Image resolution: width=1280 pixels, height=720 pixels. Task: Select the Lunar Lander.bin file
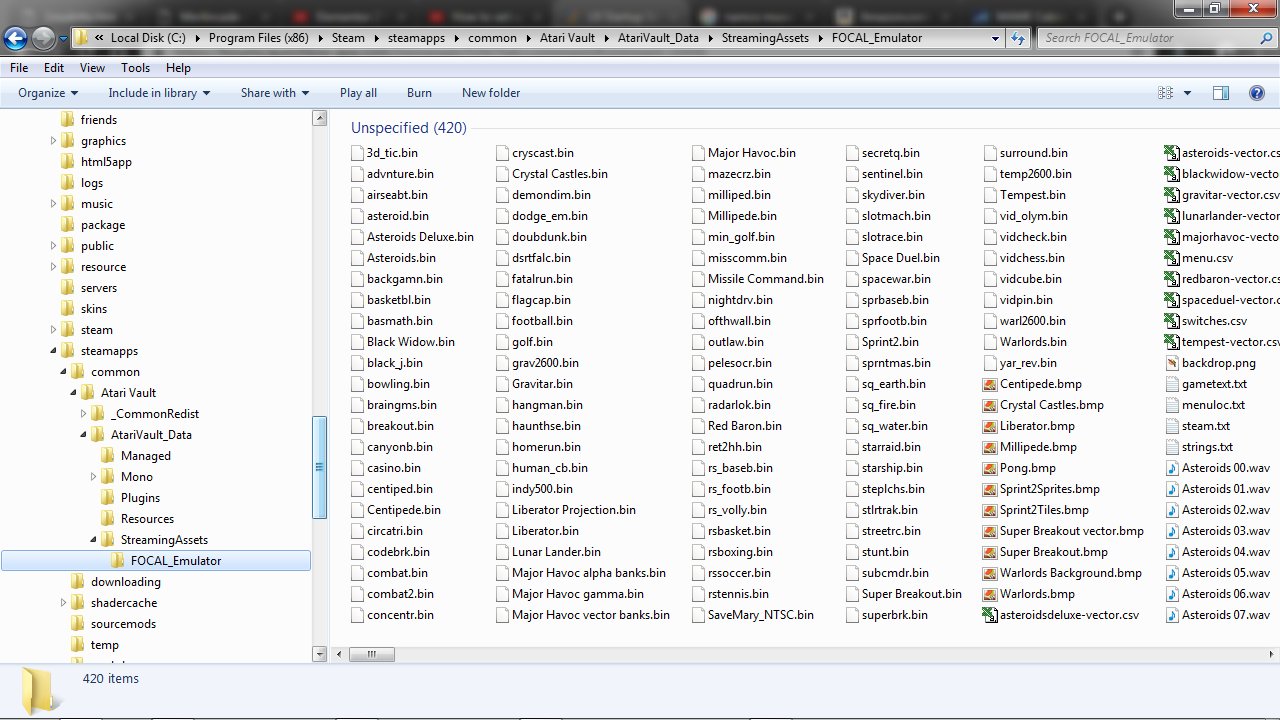pos(556,552)
